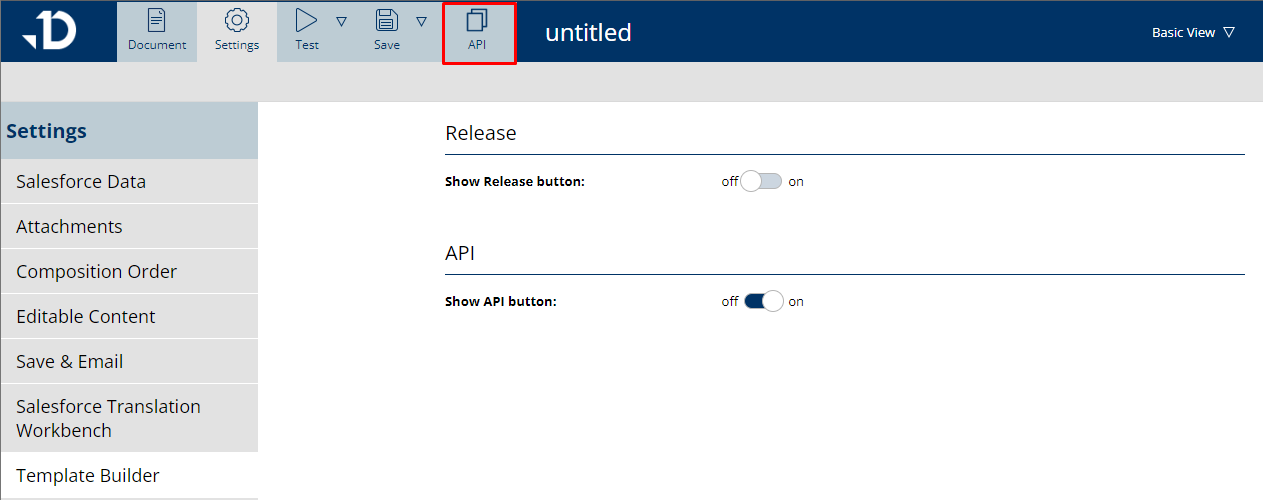Select the Settings gear icon

[x=237, y=21]
